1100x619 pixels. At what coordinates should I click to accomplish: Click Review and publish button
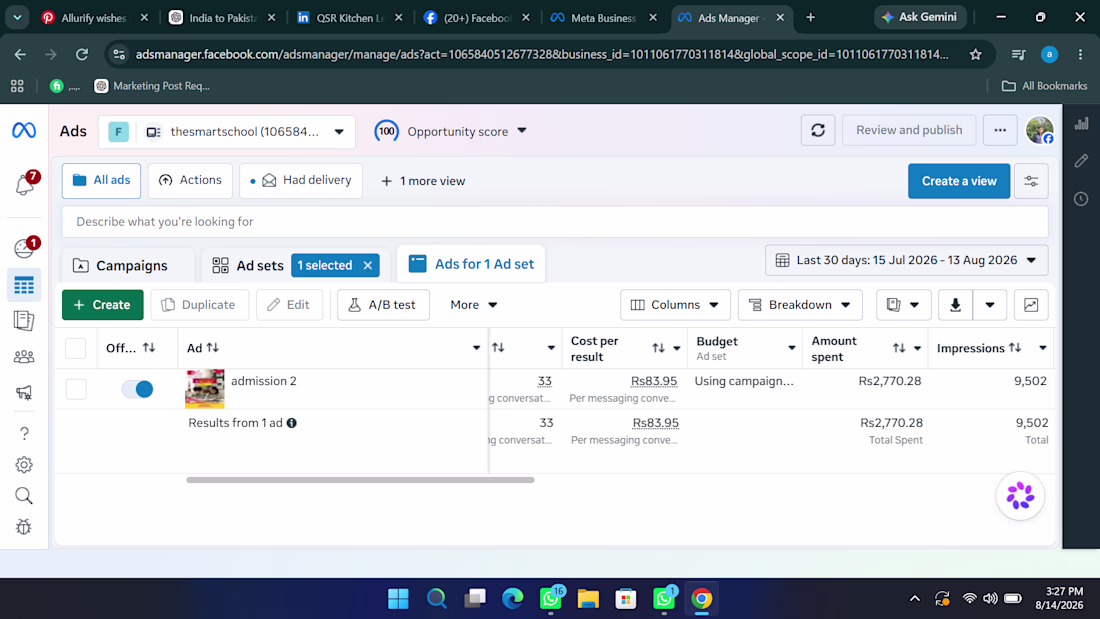909,131
